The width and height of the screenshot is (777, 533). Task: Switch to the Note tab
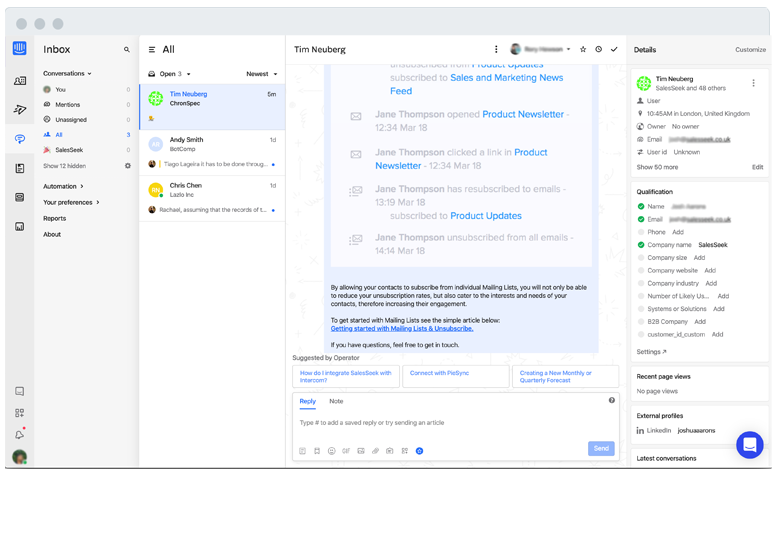pyautogui.click(x=336, y=401)
